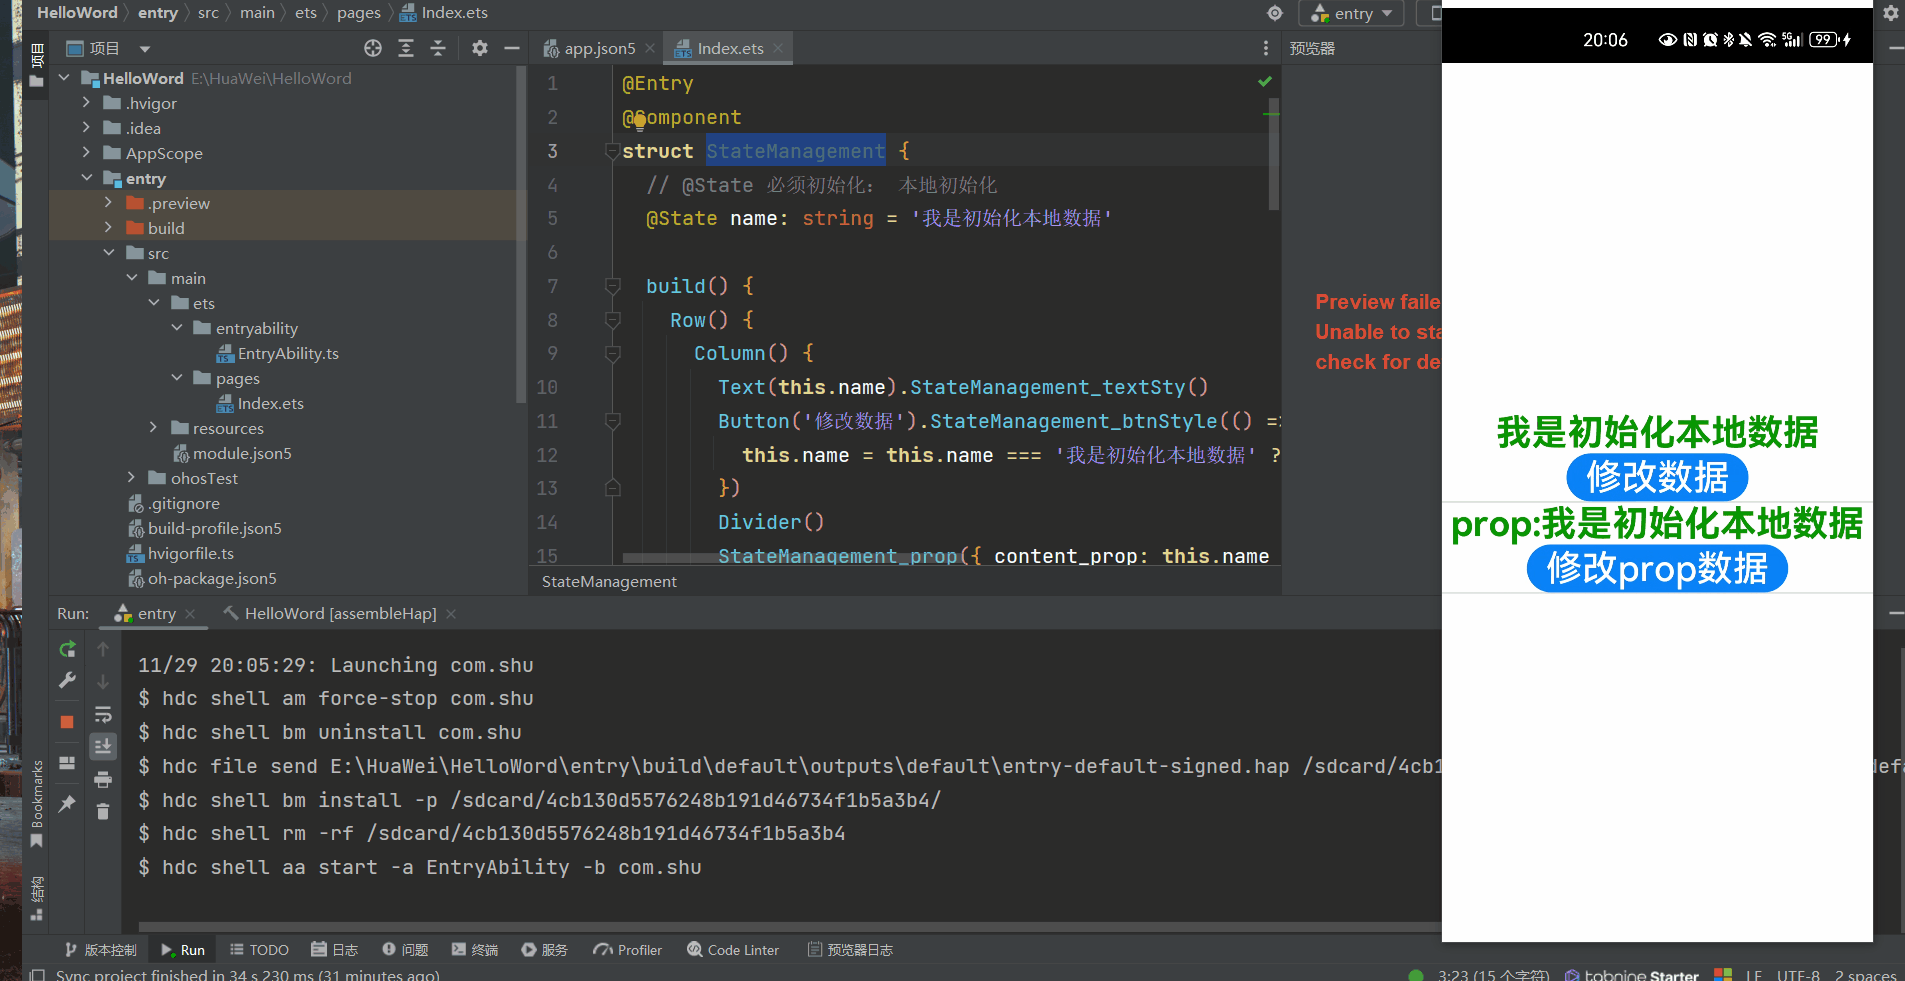Image resolution: width=1905 pixels, height=981 pixels.
Task: Click the device target icon in top toolbar
Action: (1275, 13)
